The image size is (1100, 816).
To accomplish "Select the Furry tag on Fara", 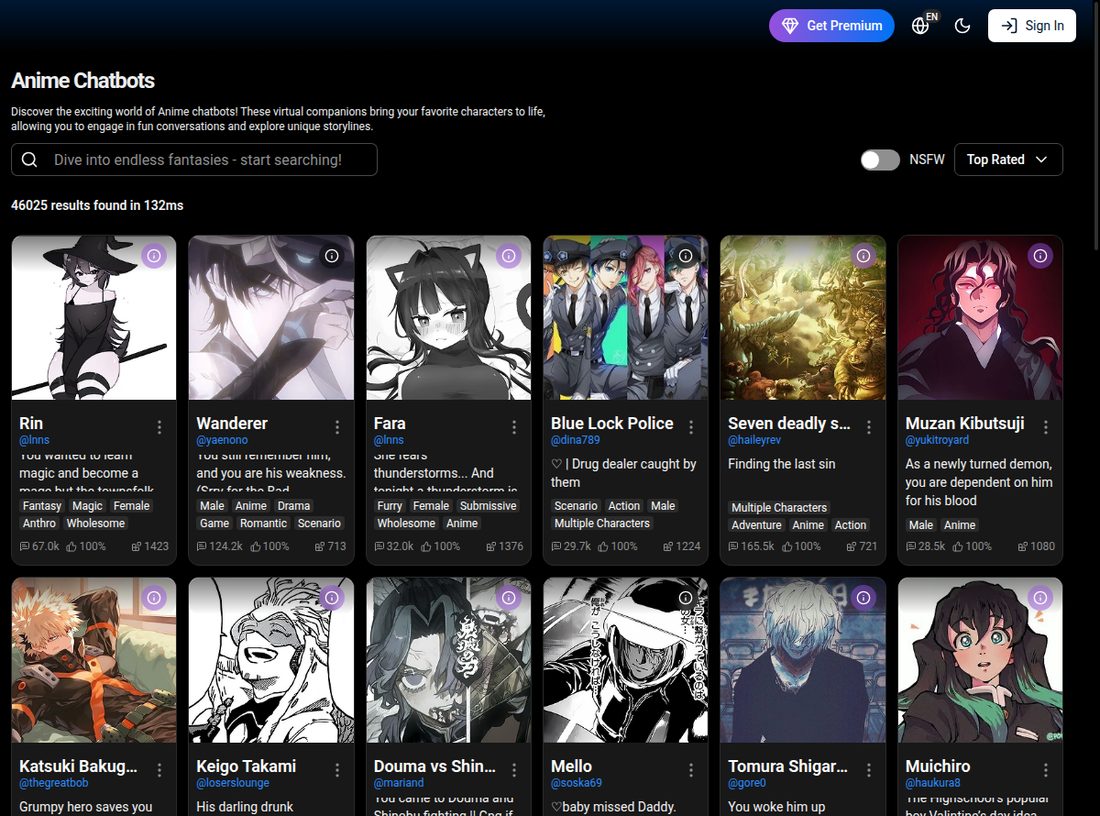I will pyautogui.click(x=389, y=506).
